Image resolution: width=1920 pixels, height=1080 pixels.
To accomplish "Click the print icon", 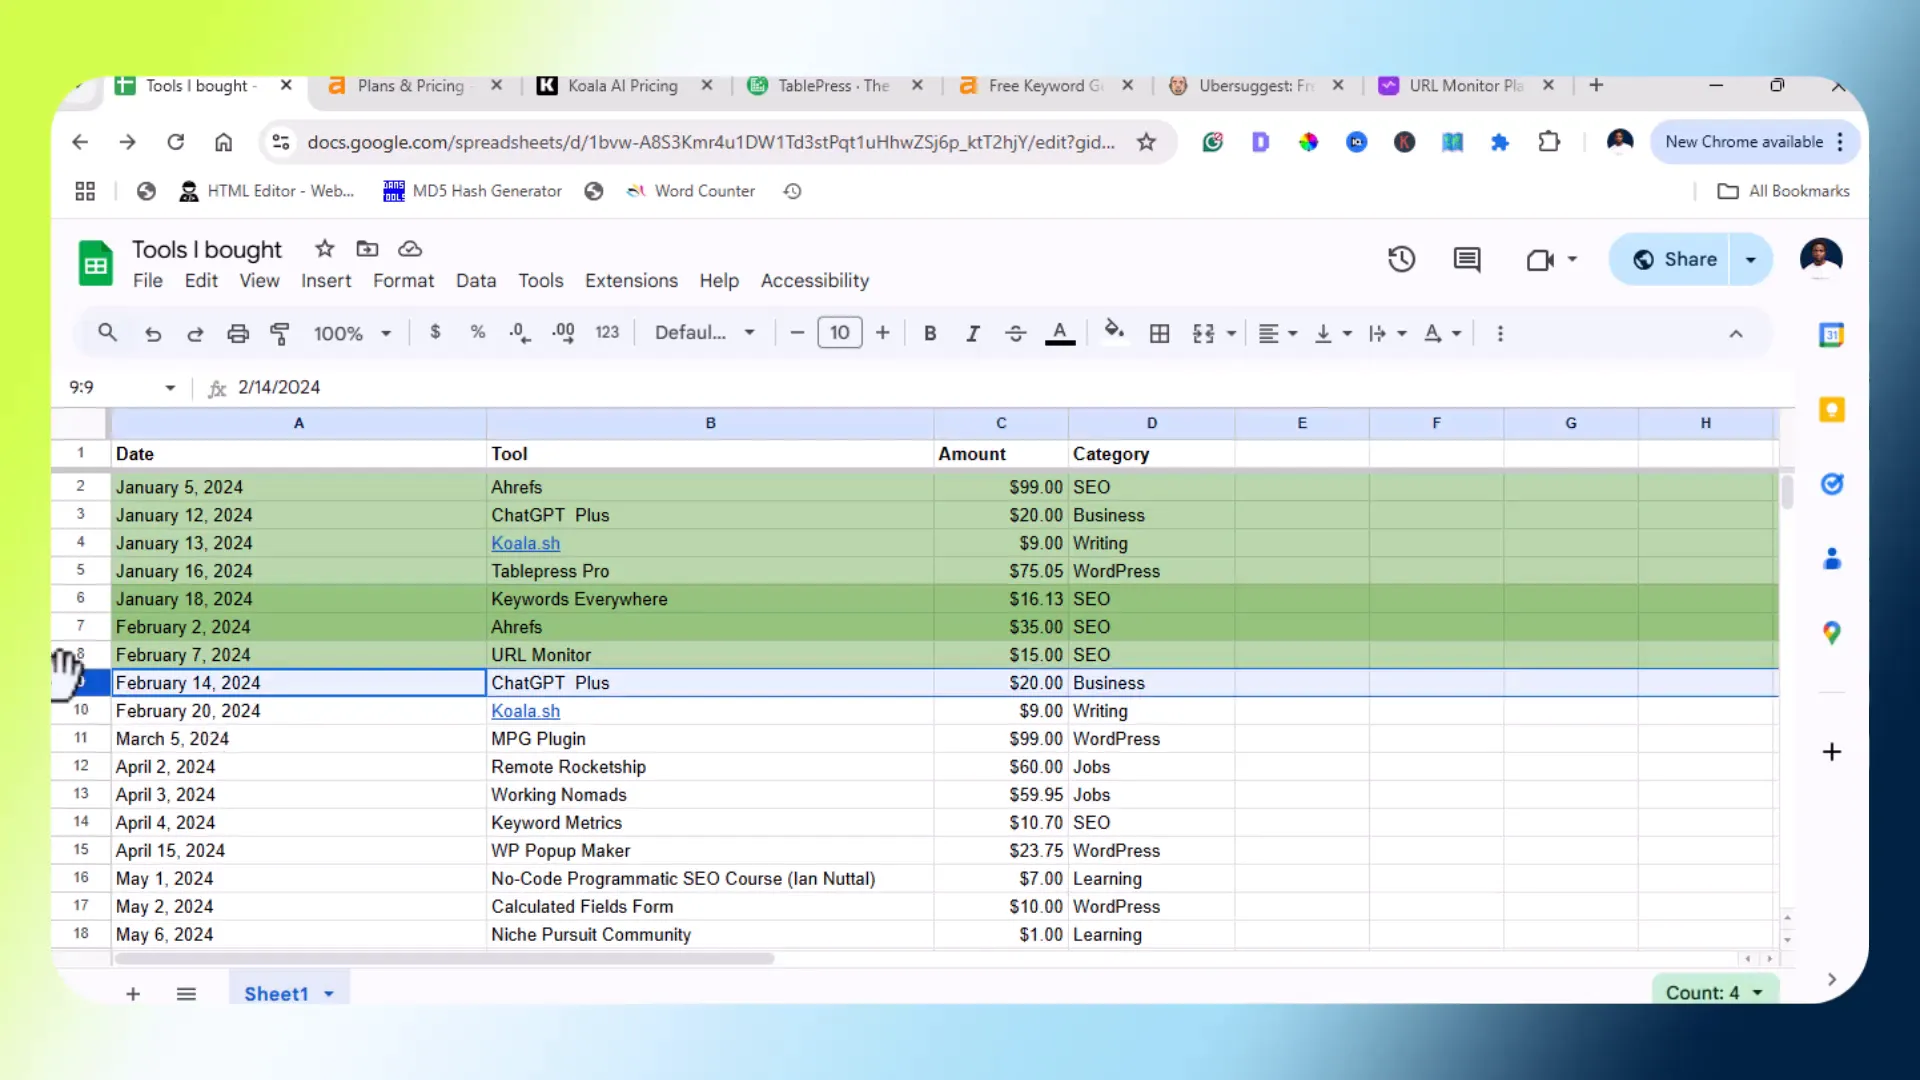I will click(x=237, y=334).
